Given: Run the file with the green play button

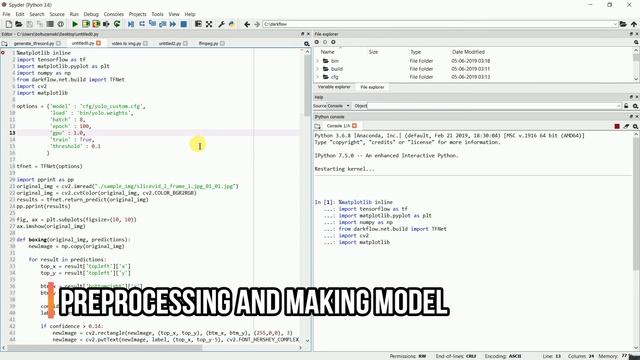Looking at the screenshot, I should pos(75,24).
